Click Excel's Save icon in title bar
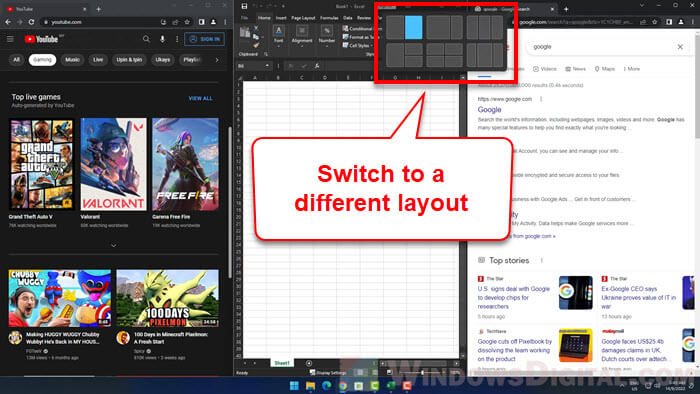Image resolution: width=700 pixels, height=394 pixels. tap(244, 6)
